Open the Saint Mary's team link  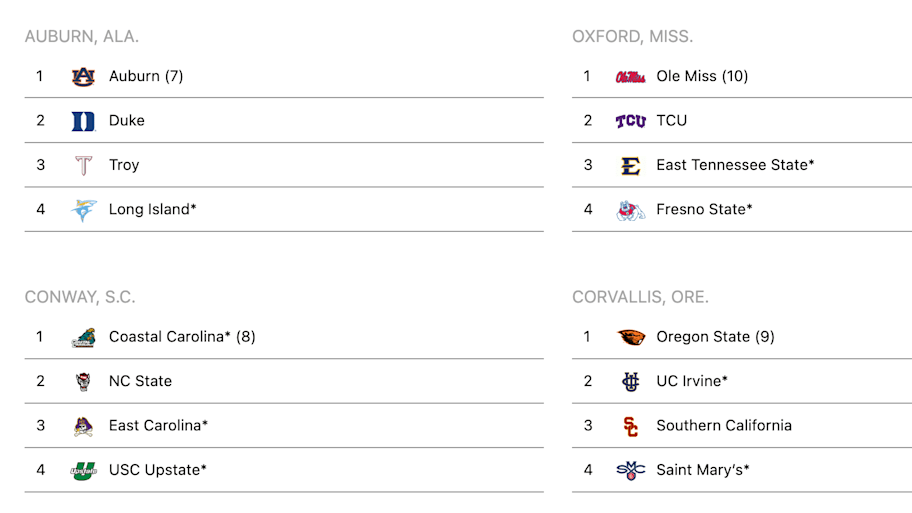703,470
